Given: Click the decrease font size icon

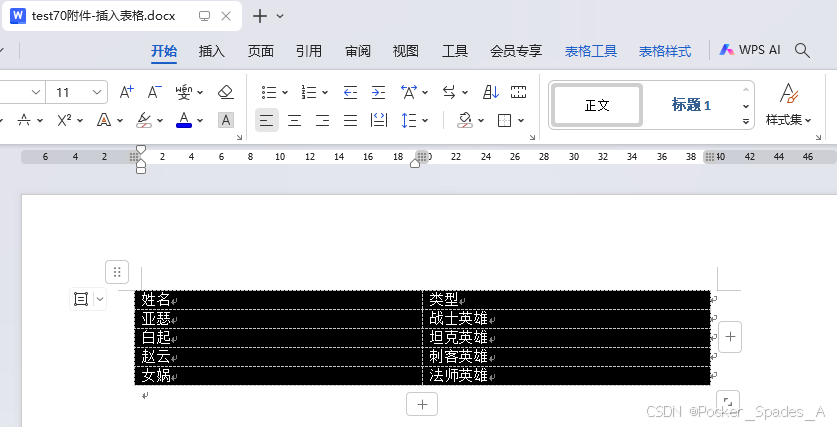Looking at the screenshot, I should [x=154, y=92].
